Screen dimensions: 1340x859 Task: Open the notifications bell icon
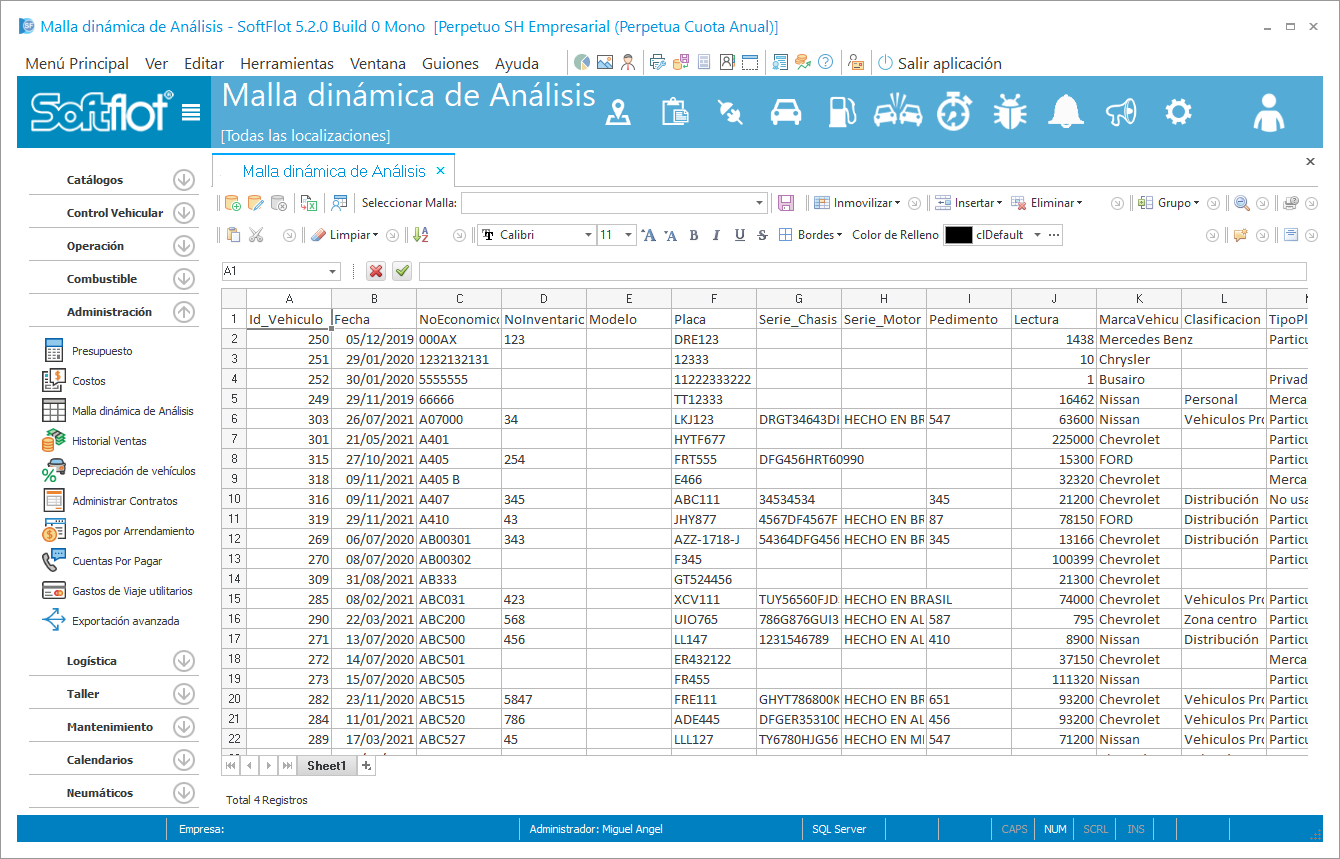point(1065,111)
